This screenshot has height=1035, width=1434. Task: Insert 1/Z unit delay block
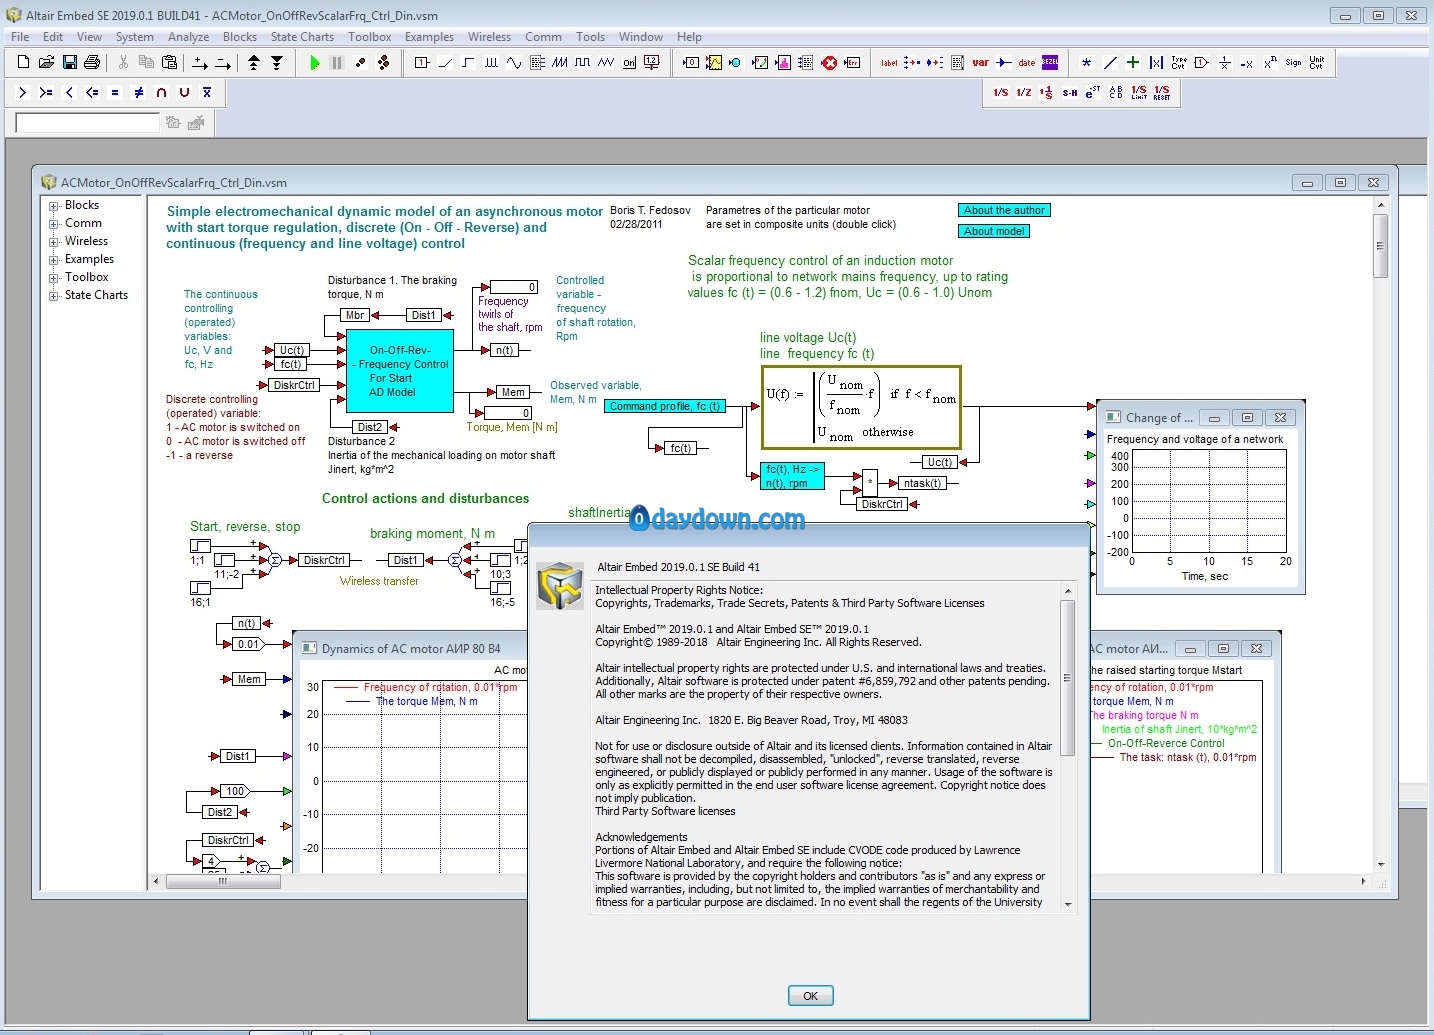(x=1024, y=92)
